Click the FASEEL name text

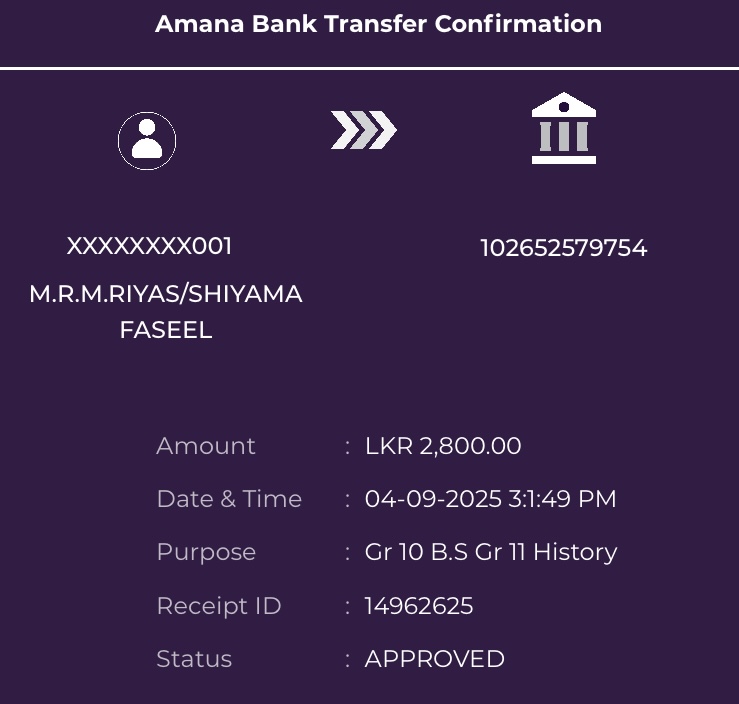click(166, 330)
